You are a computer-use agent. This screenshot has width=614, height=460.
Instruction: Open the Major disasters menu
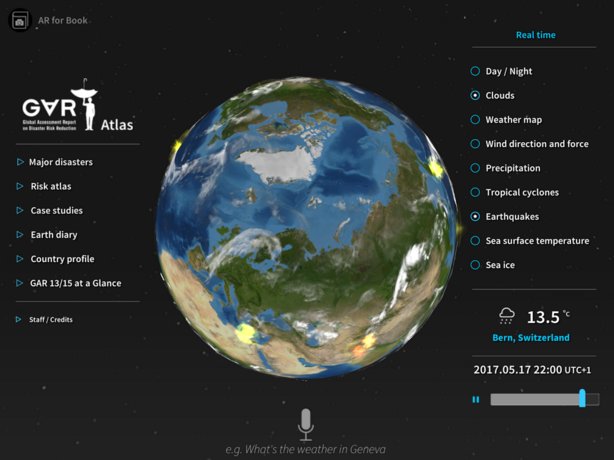click(x=61, y=162)
